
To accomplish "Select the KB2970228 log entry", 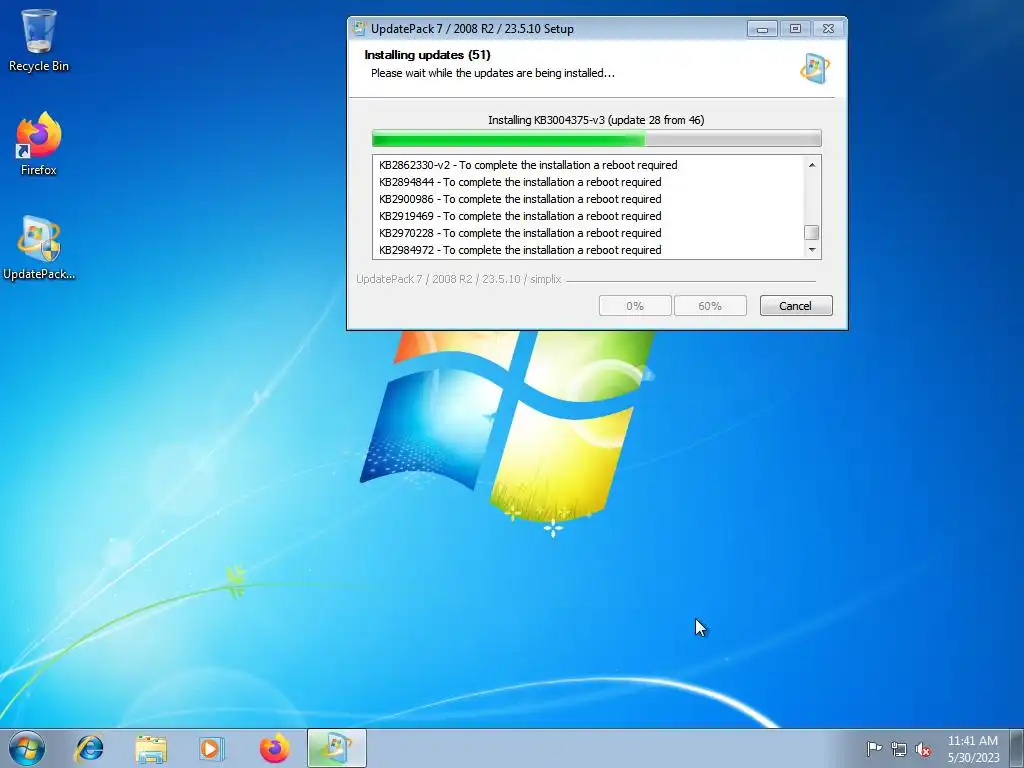I will 520,233.
